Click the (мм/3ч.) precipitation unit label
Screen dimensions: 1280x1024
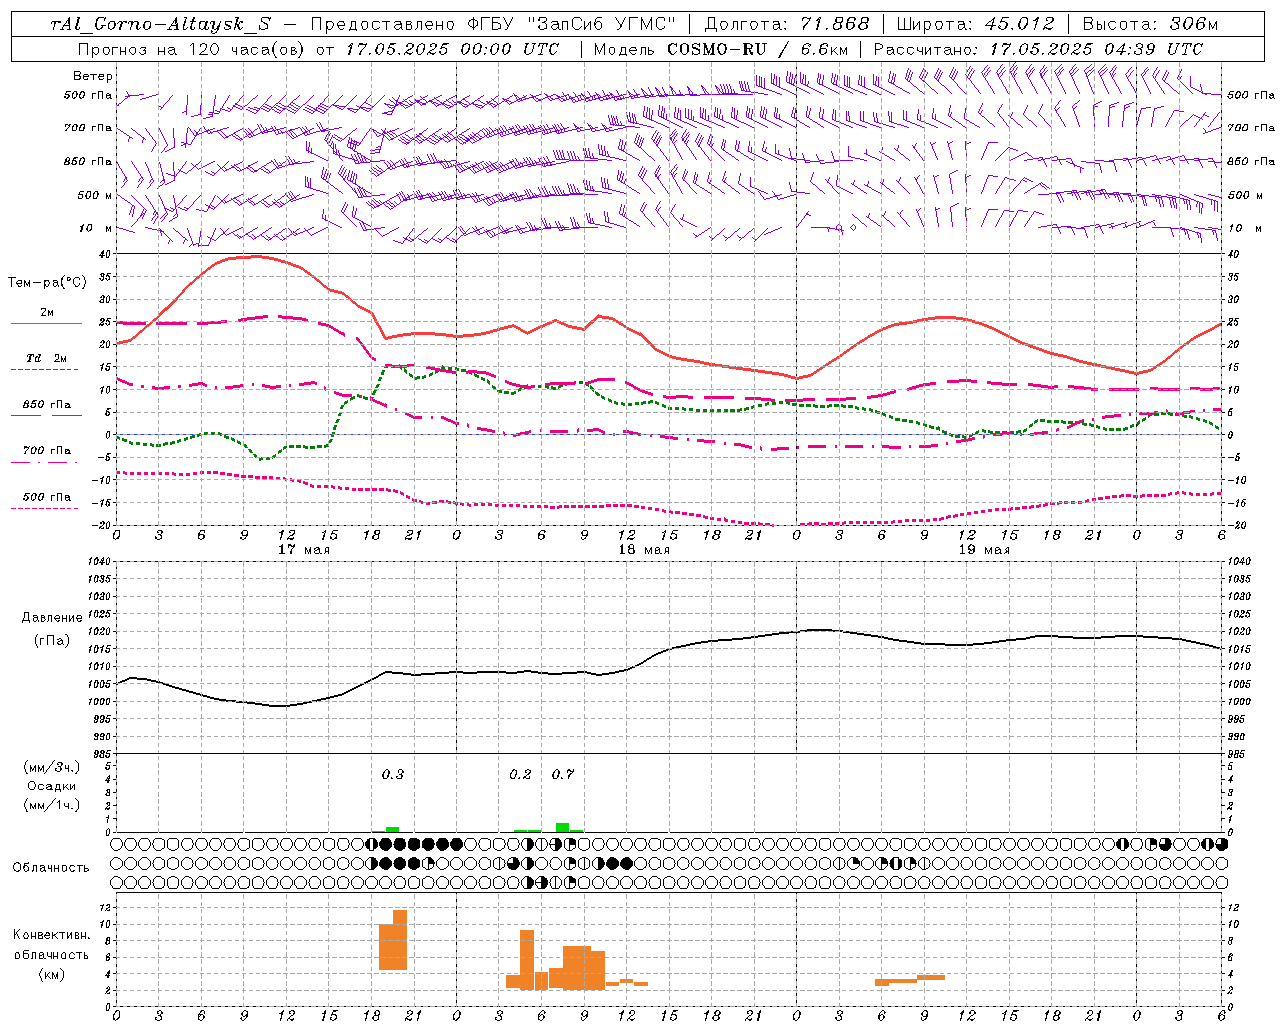52,767
